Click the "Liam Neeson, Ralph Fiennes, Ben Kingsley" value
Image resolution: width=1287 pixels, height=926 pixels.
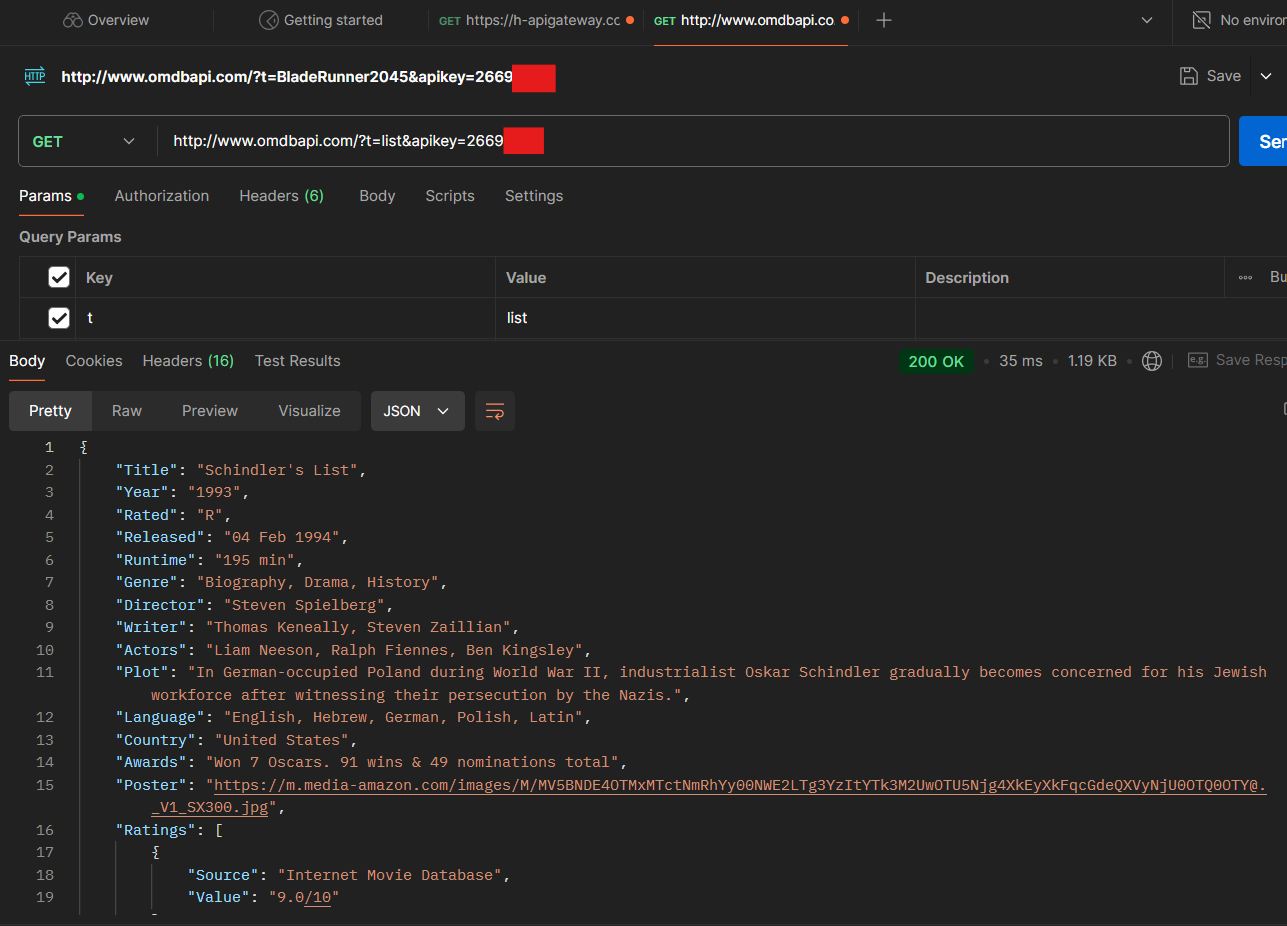pyautogui.click(x=395, y=650)
